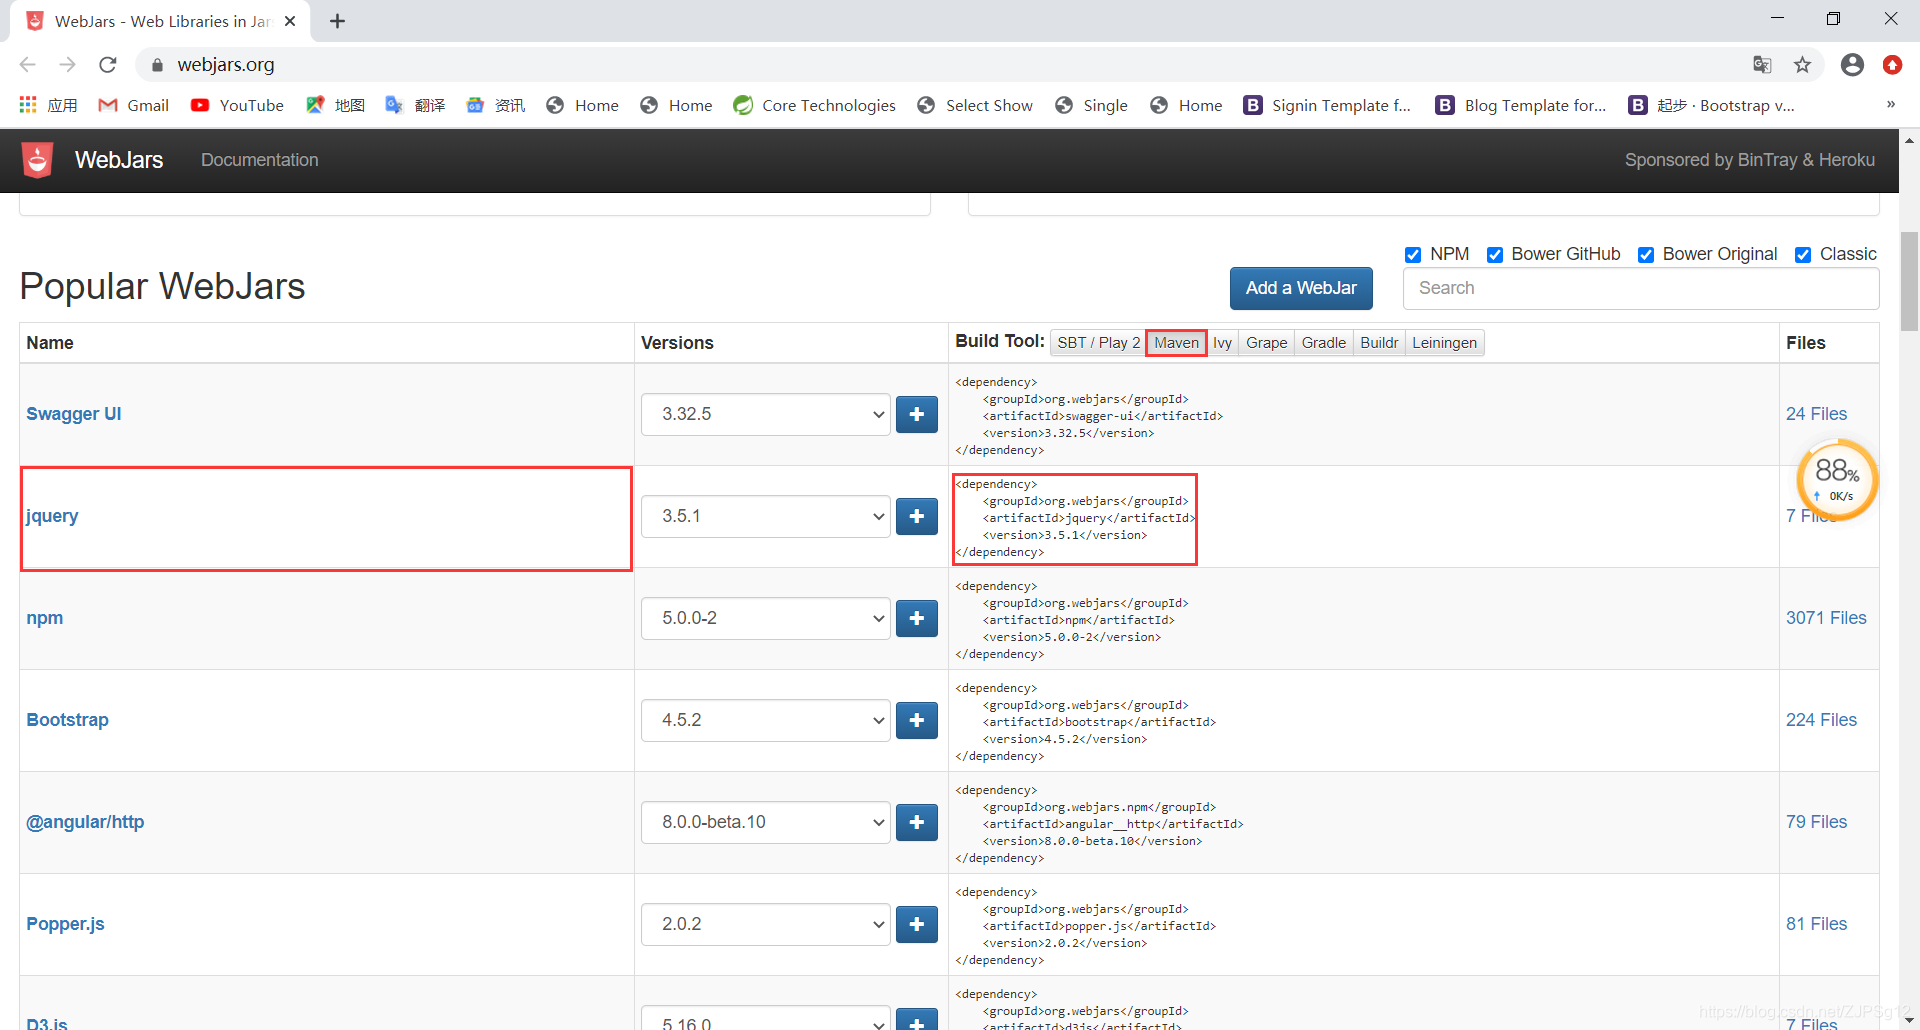Toggle the Bower GitHub checkbox
The image size is (1920, 1030).
point(1495,255)
